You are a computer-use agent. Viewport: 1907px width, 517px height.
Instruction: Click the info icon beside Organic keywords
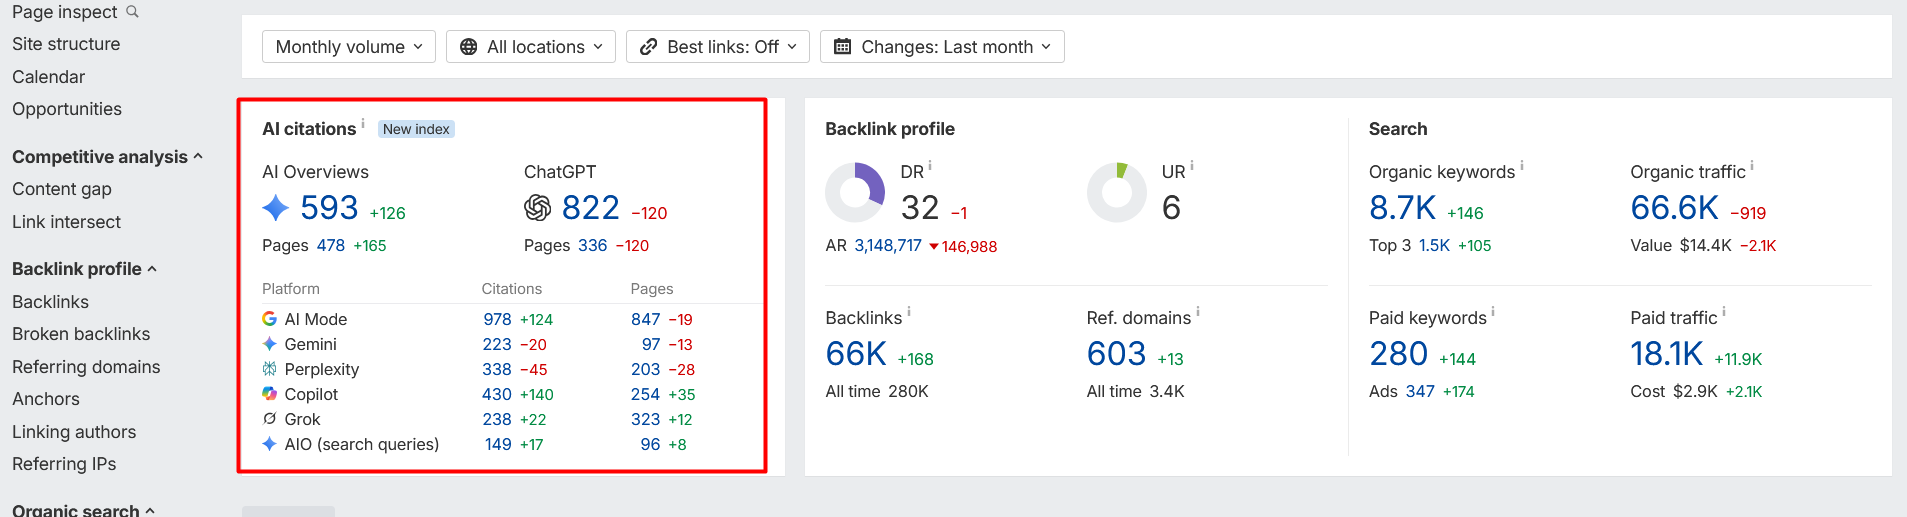pos(1522,166)
